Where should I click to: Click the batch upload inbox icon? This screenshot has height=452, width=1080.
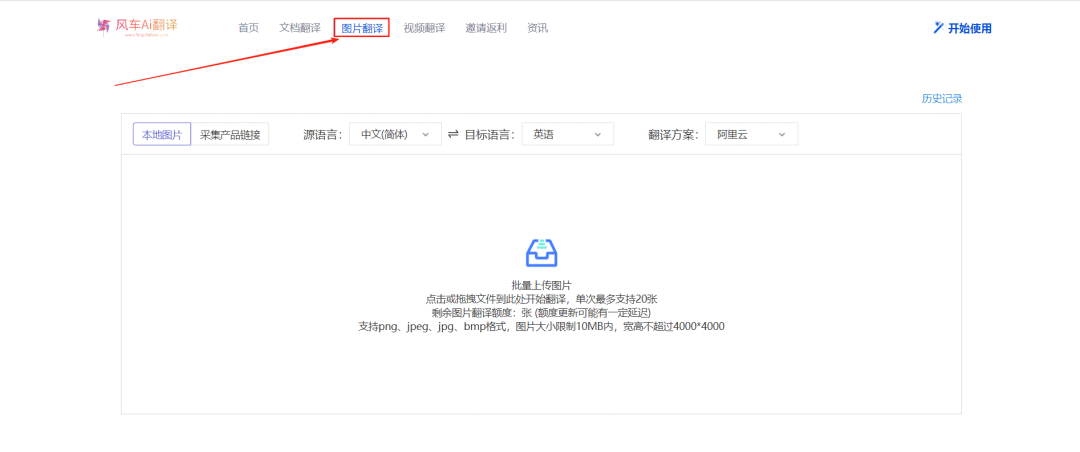click(x=541, y=253)
